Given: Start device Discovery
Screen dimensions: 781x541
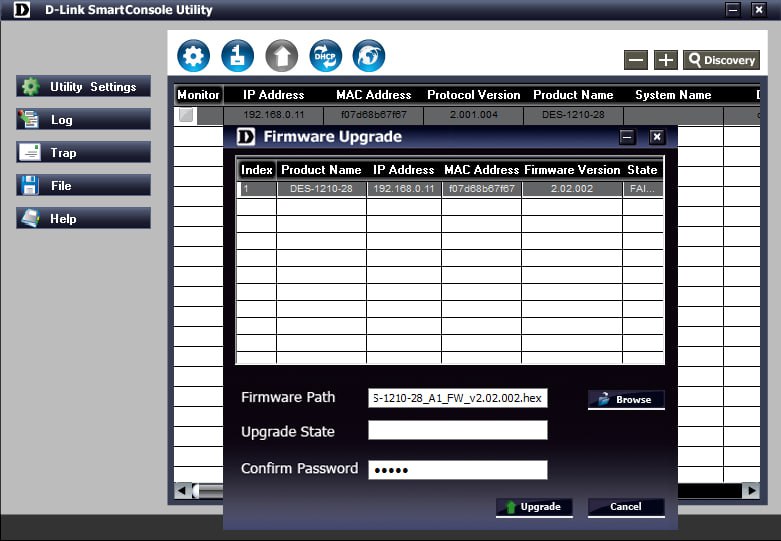Looking at the screenshot, I should click(x=721, y=60).
